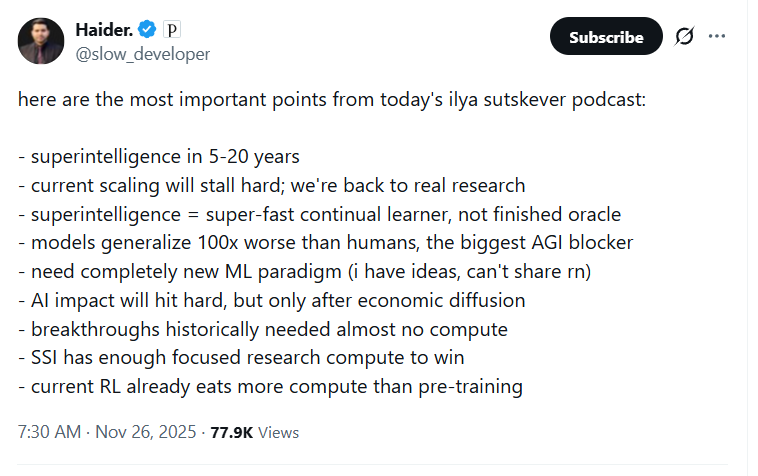
Task: Click the blue verified checkmark badge
Action: pyautogui.click(x=147, y=29)
